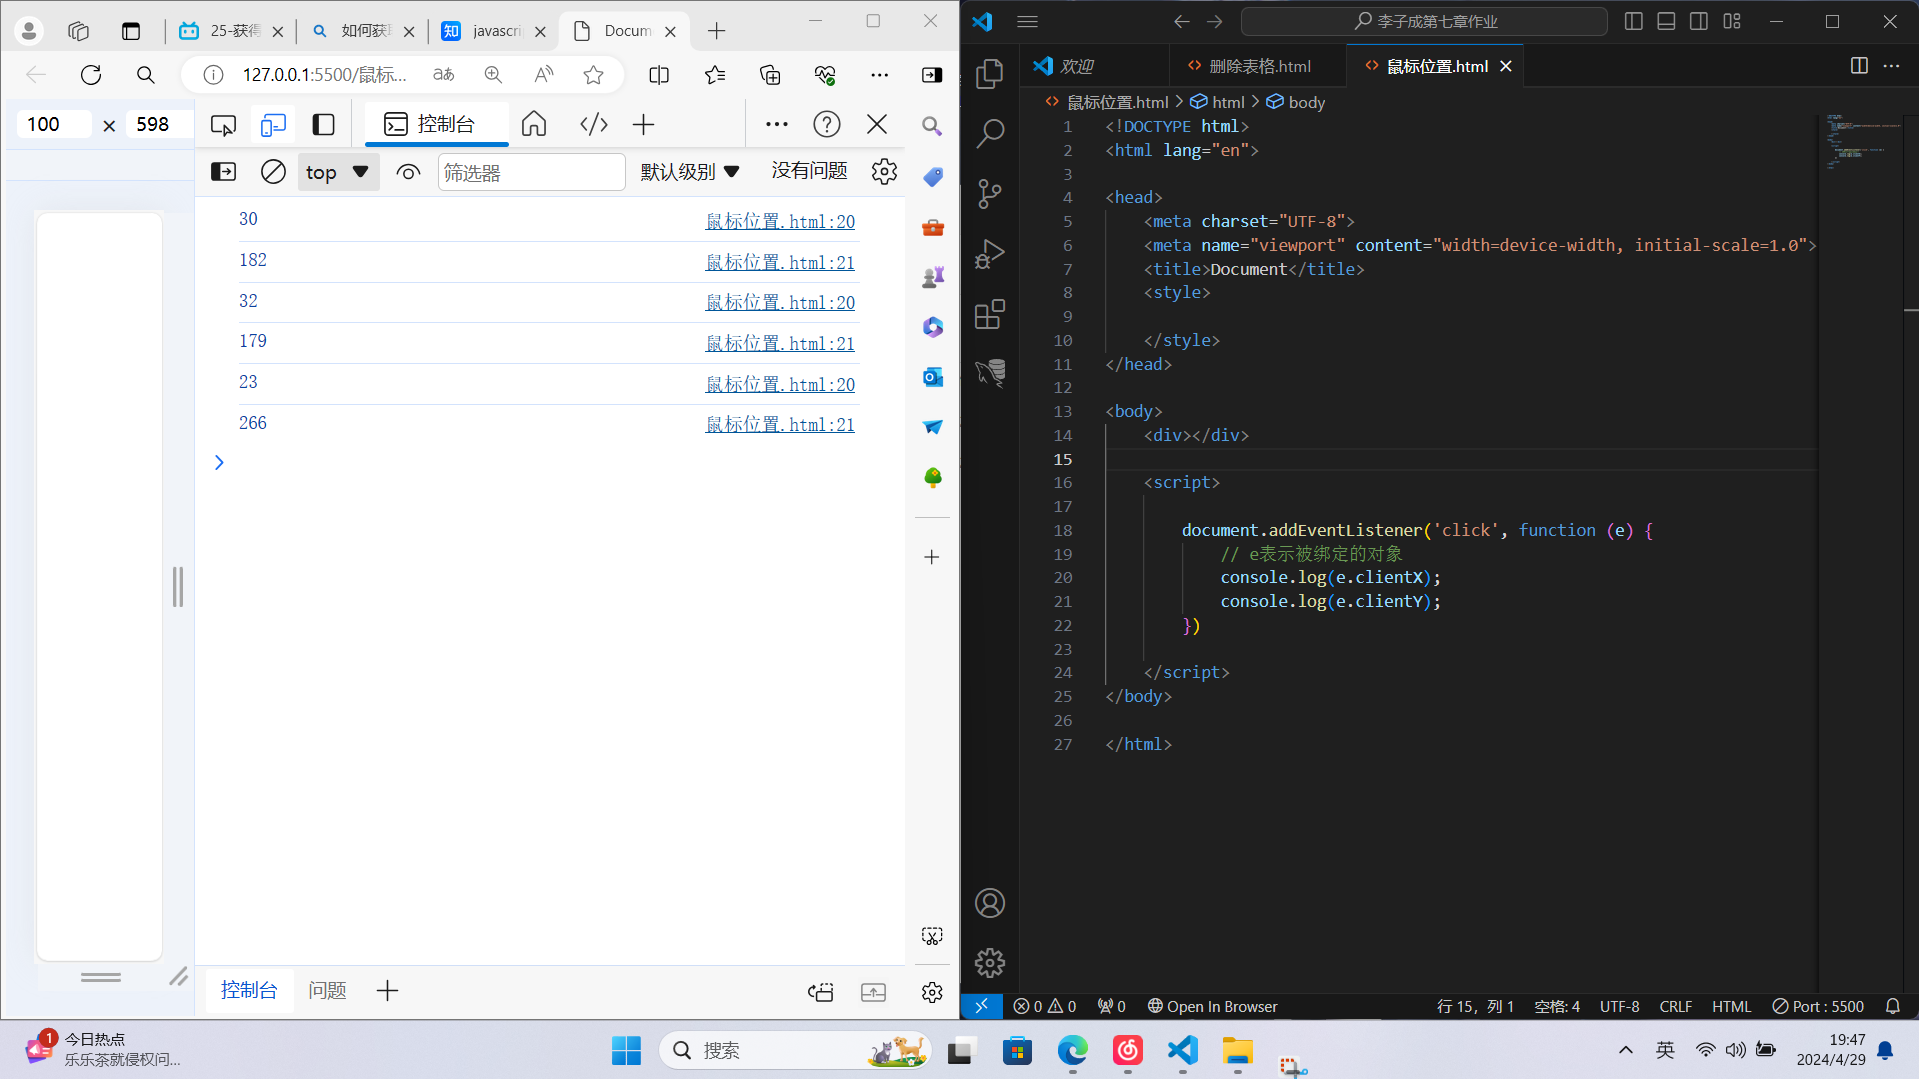Create live expression eye icon
This screenshot has width=1919, height=1079.
point(408,172)
